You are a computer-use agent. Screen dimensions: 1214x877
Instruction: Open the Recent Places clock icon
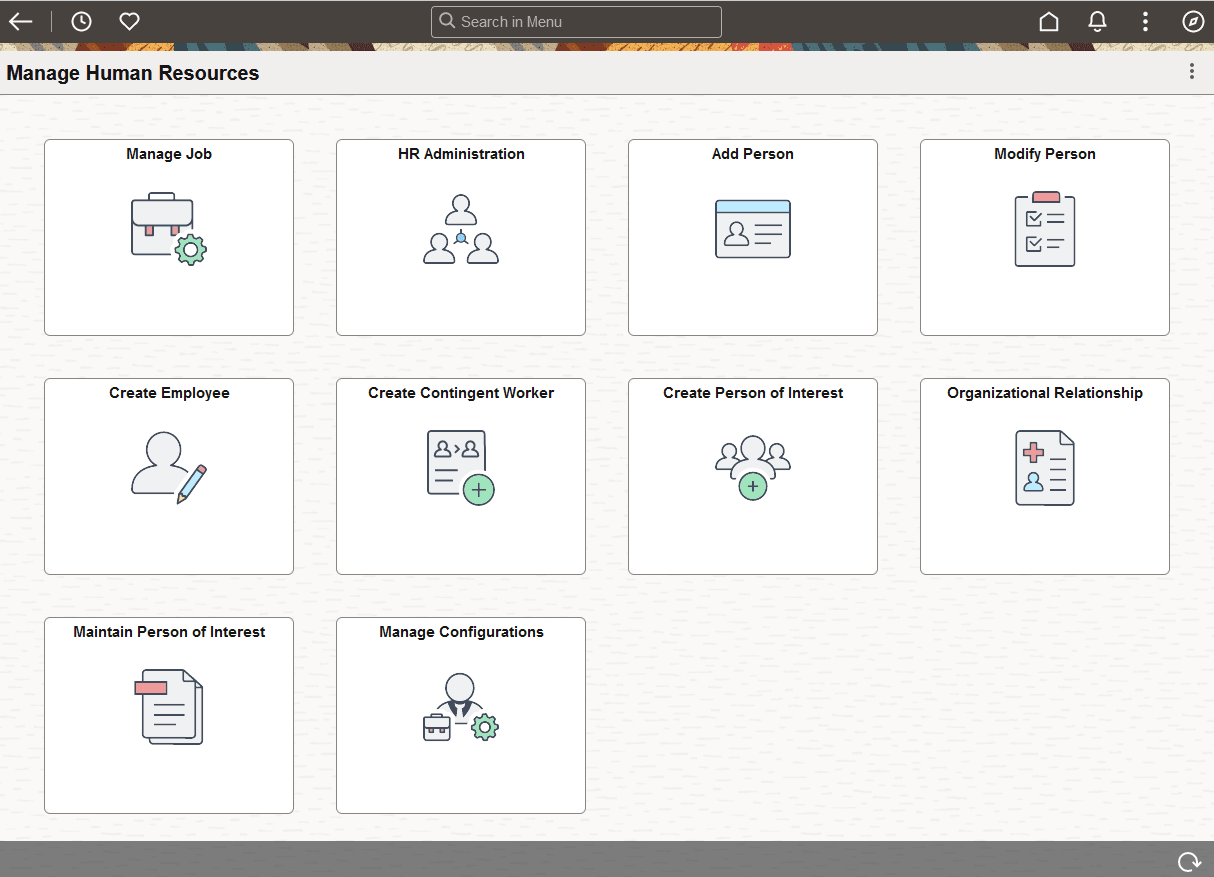(81, 21)
